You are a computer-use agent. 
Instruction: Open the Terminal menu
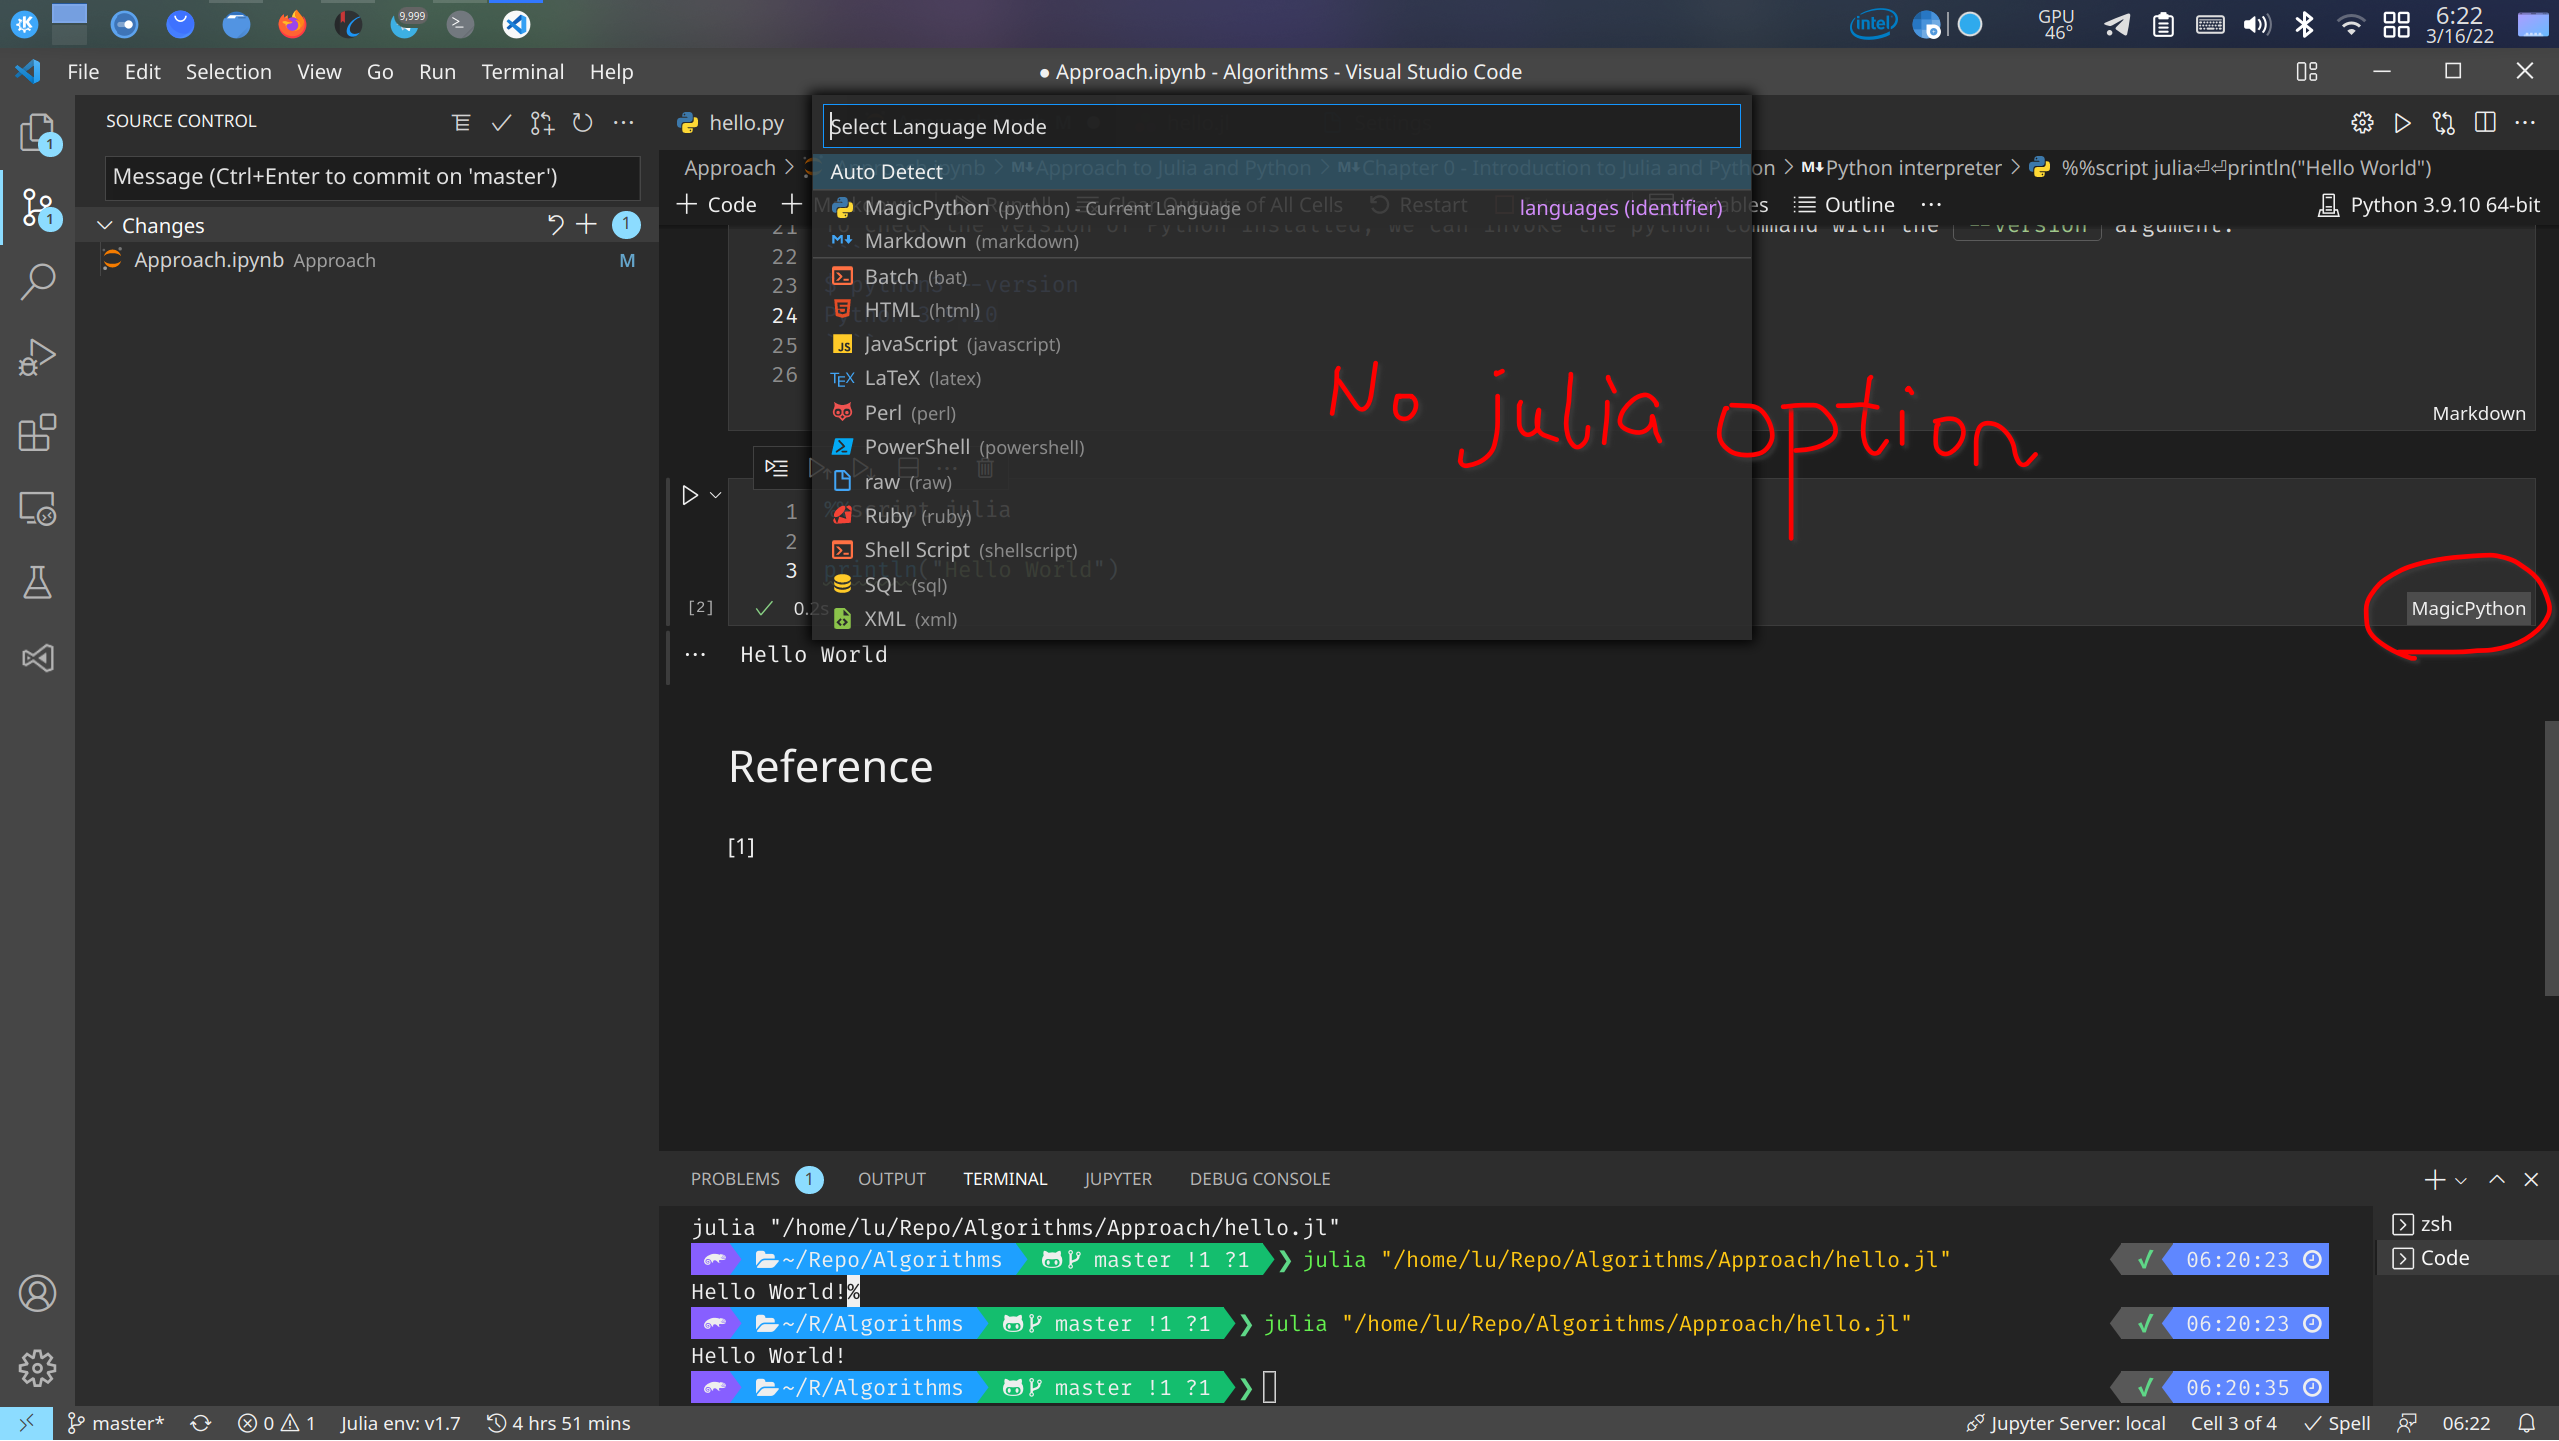pos(522,72)
